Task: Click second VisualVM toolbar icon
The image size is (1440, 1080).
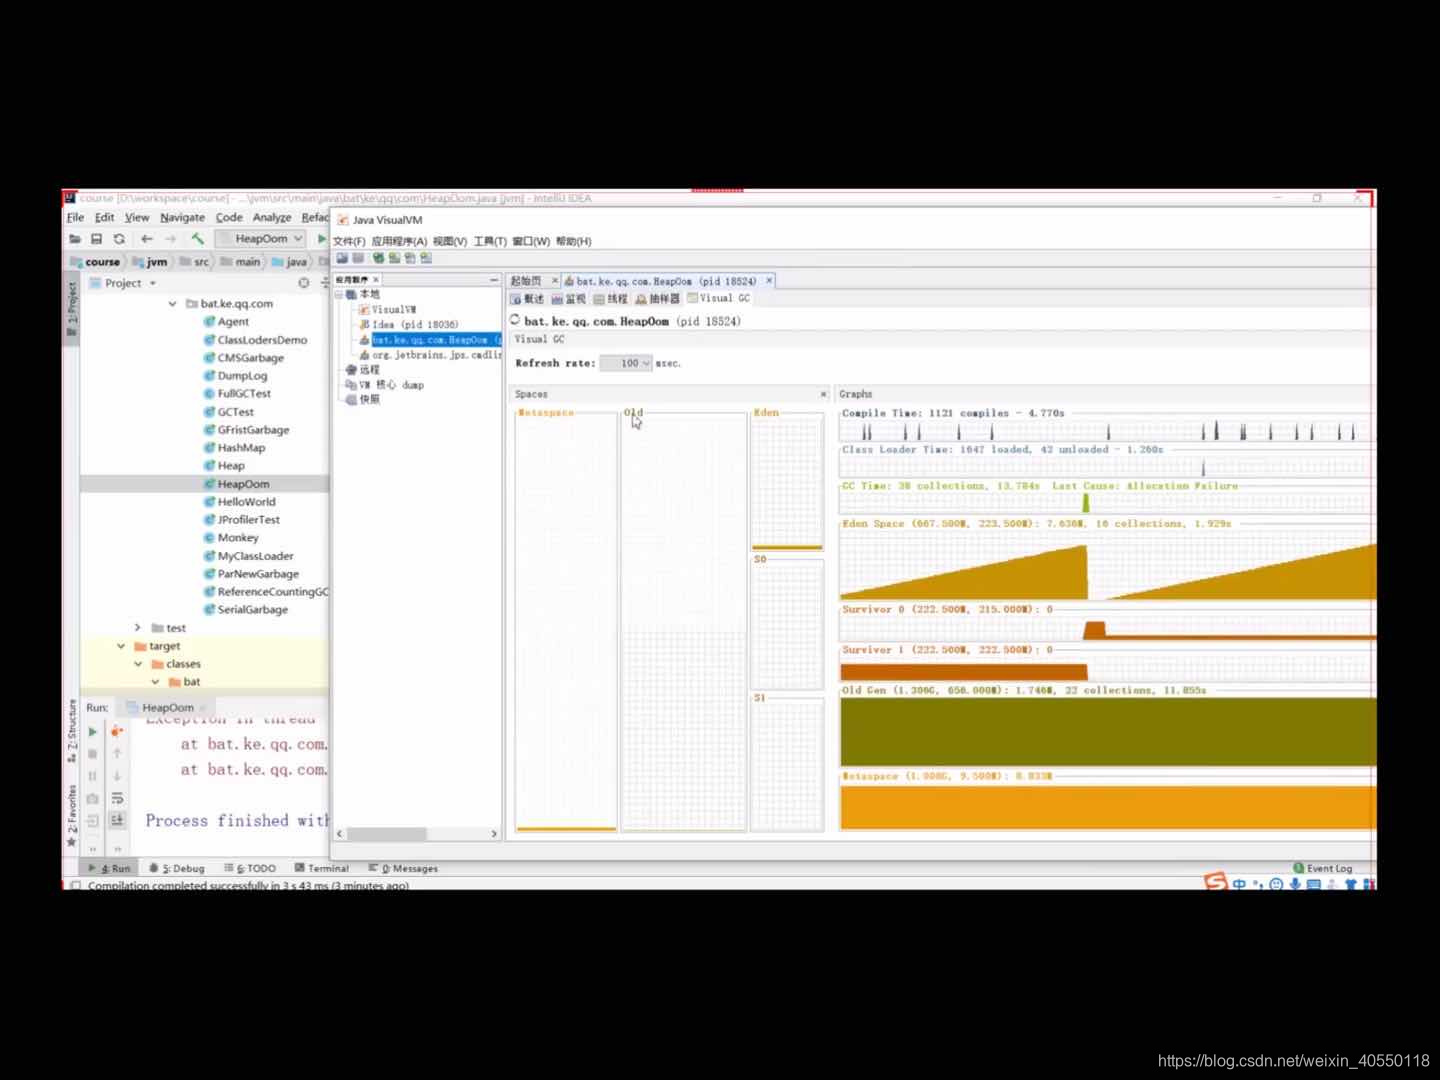Action: tap(358, 258)
